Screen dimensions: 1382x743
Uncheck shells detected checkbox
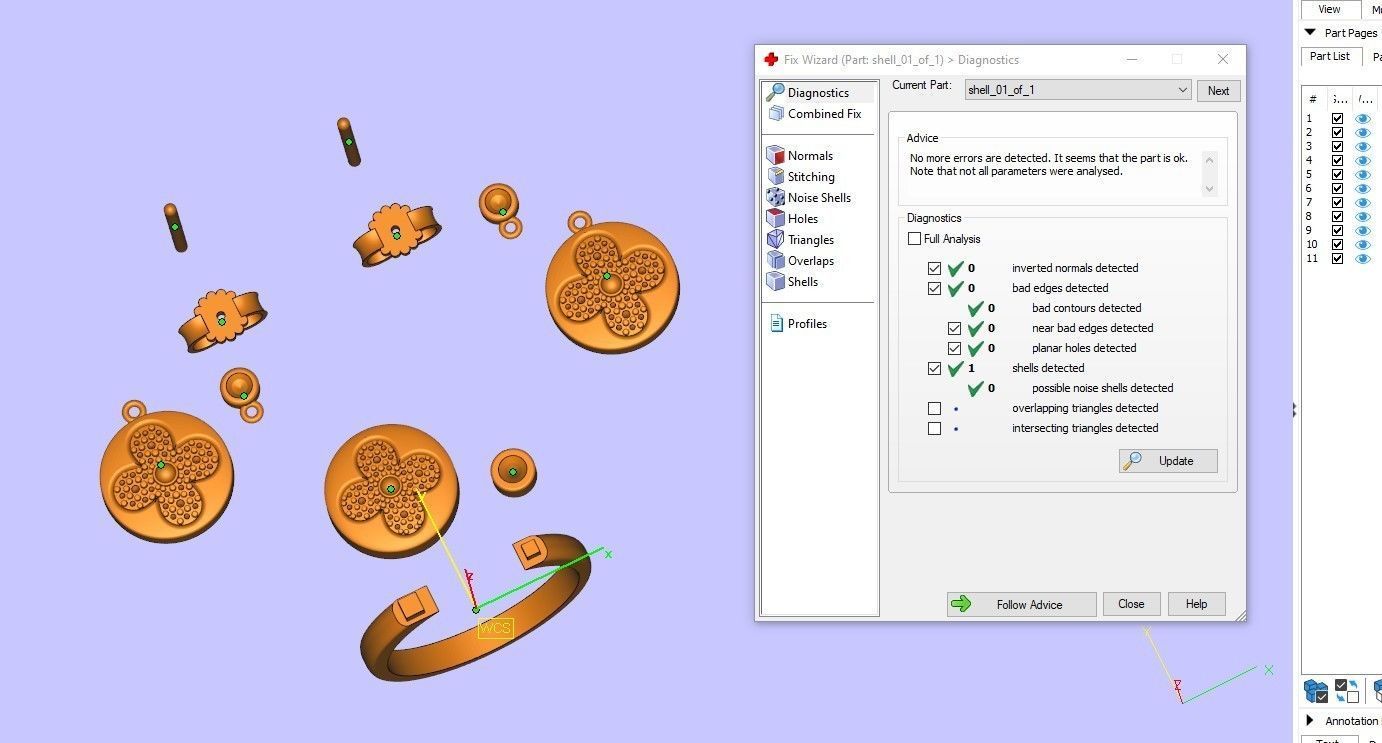click(x=934, y=368)
